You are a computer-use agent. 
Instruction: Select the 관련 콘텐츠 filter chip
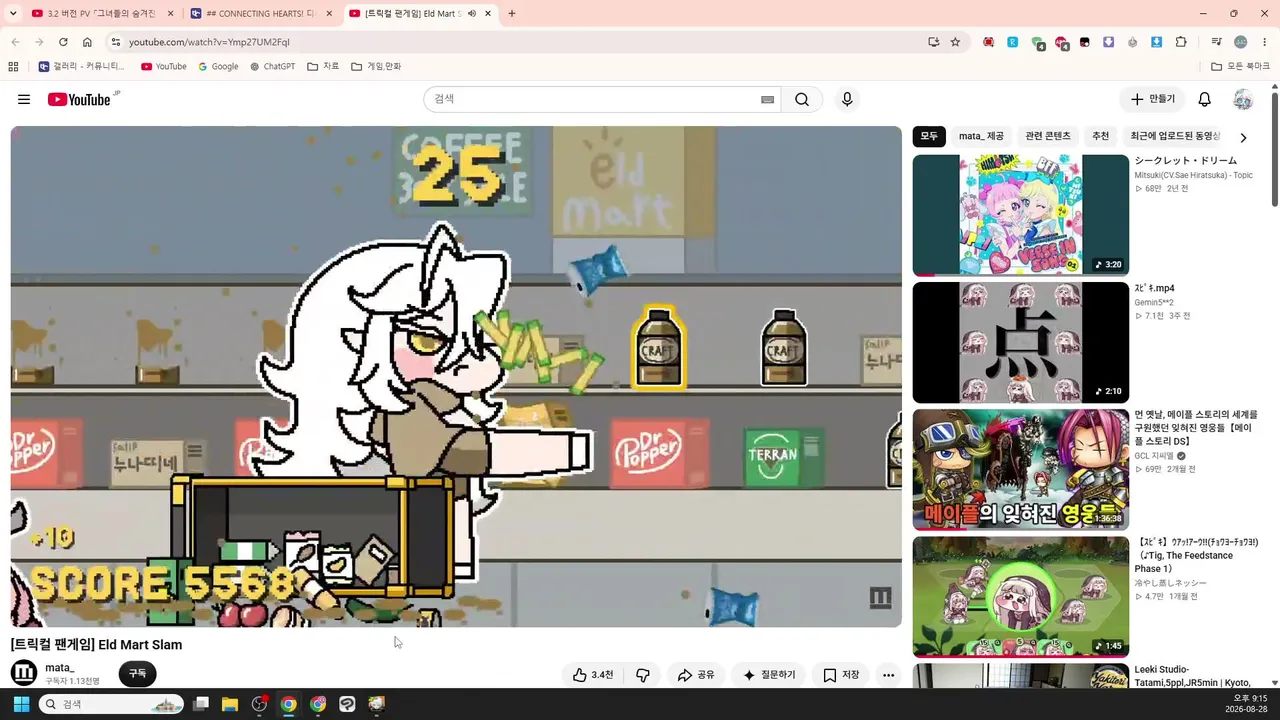(1048, 136)
